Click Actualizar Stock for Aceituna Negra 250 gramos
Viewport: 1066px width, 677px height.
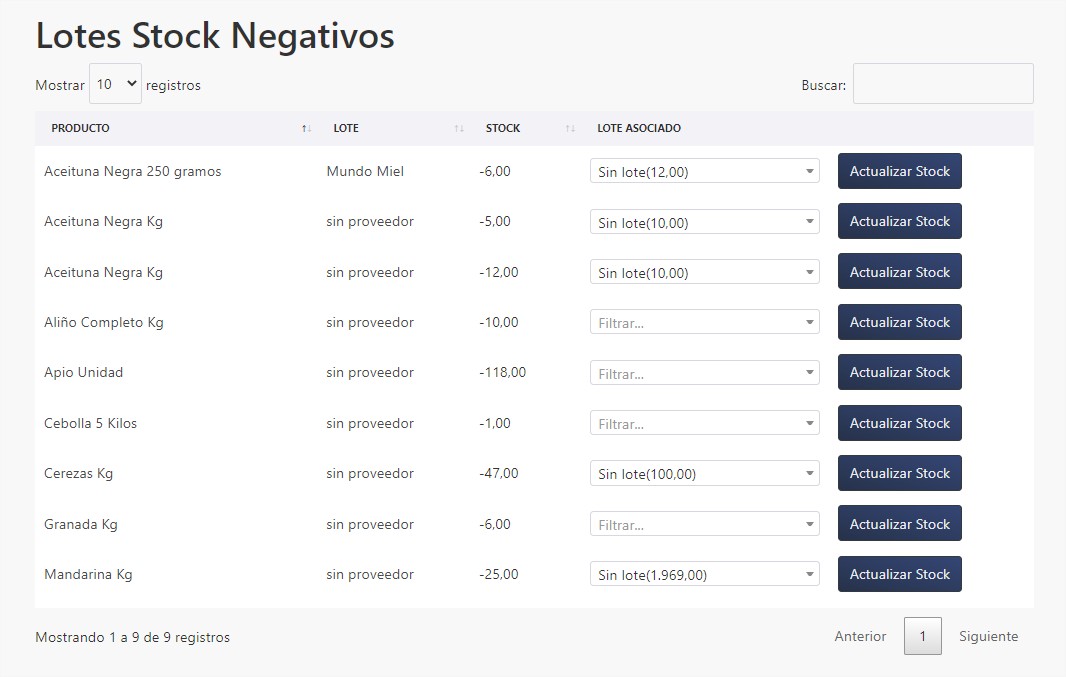[899, 171]
